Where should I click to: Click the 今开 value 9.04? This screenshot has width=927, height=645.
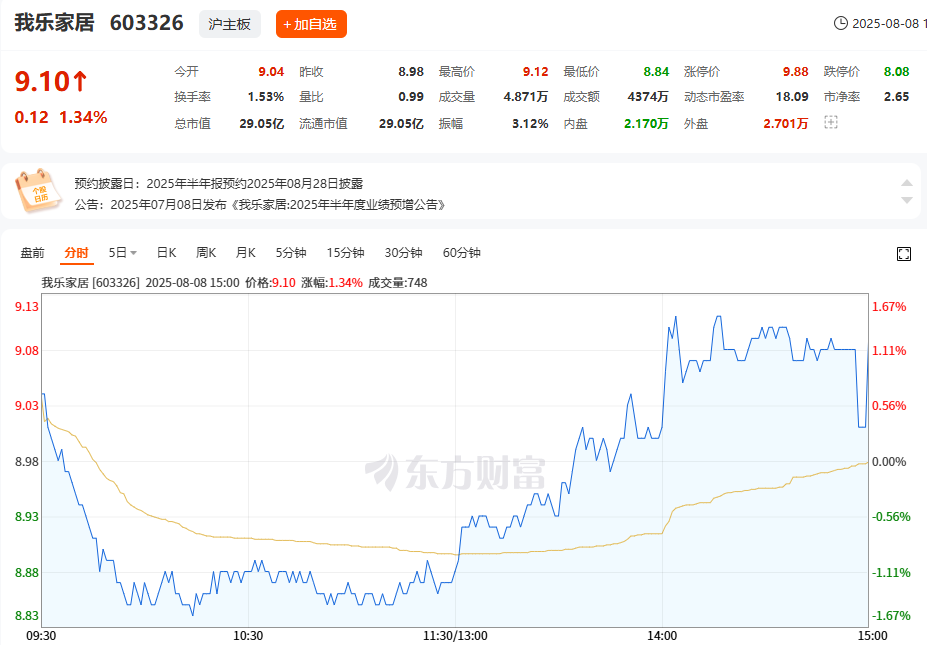(271, 72)
